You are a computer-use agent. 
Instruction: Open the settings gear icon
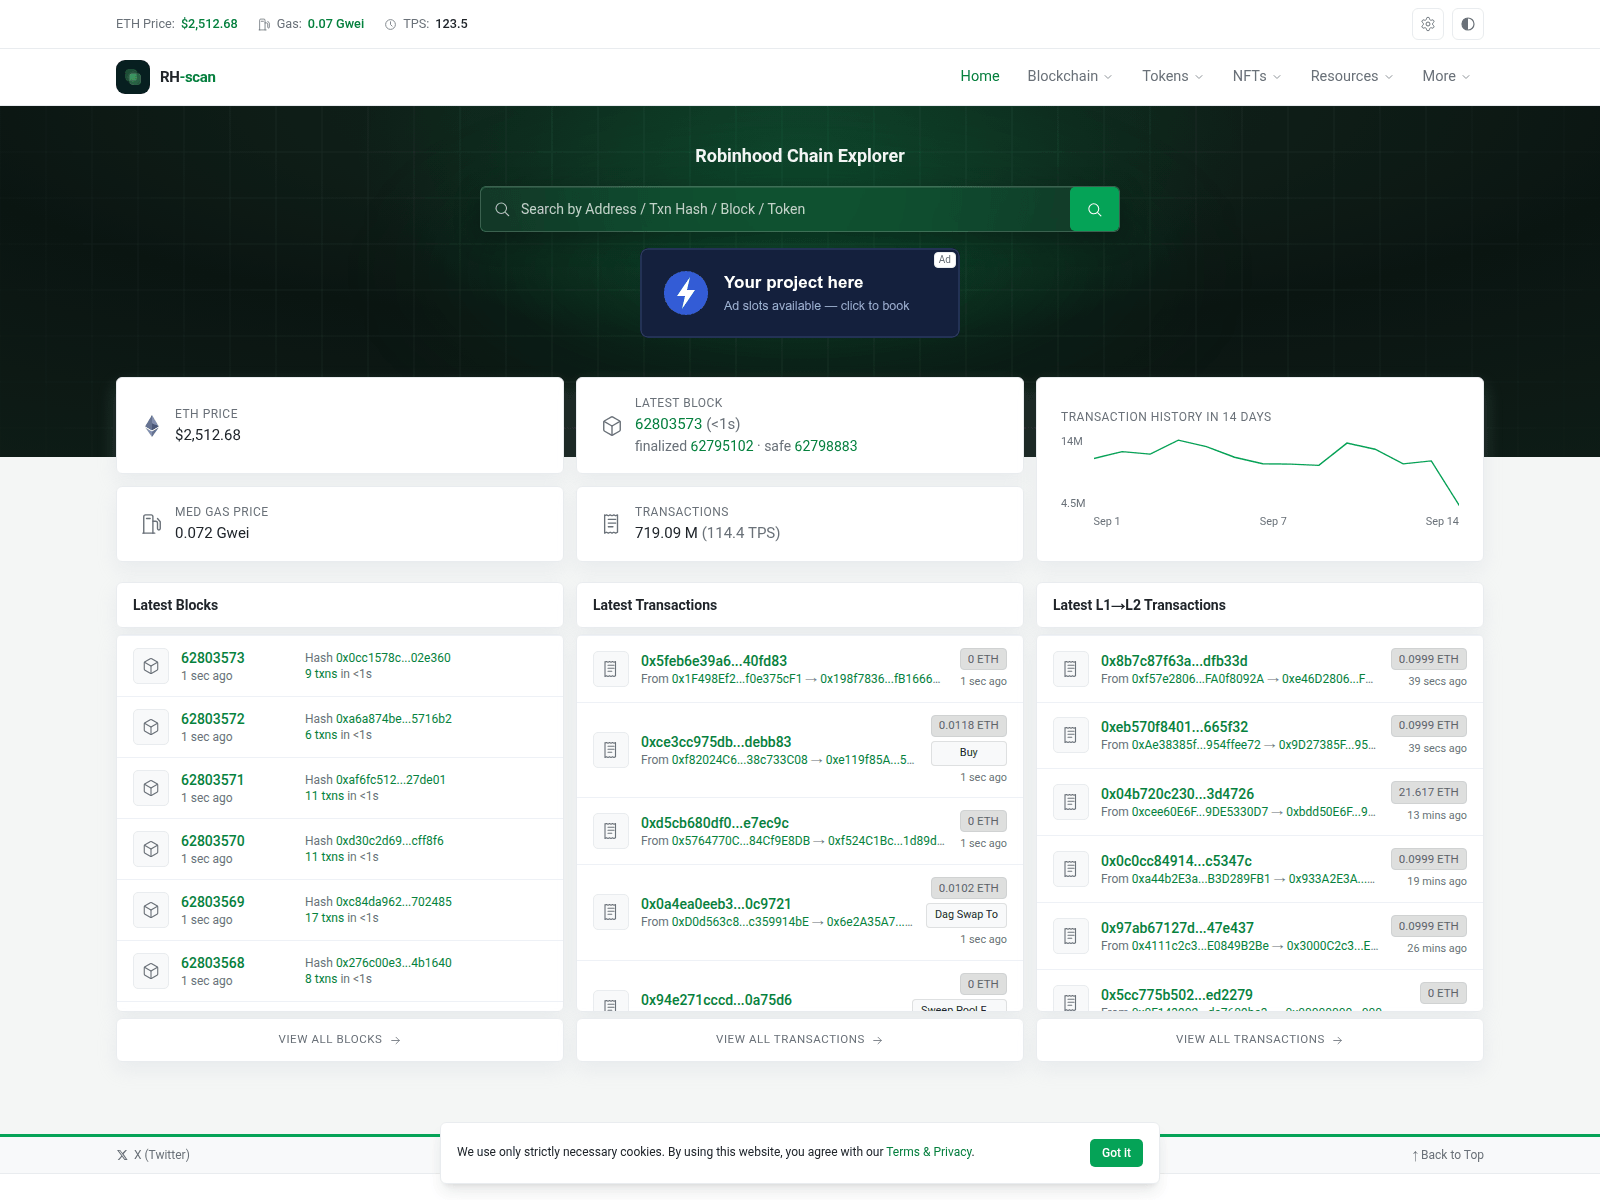pyautogui.click(x=1428, y=24)
